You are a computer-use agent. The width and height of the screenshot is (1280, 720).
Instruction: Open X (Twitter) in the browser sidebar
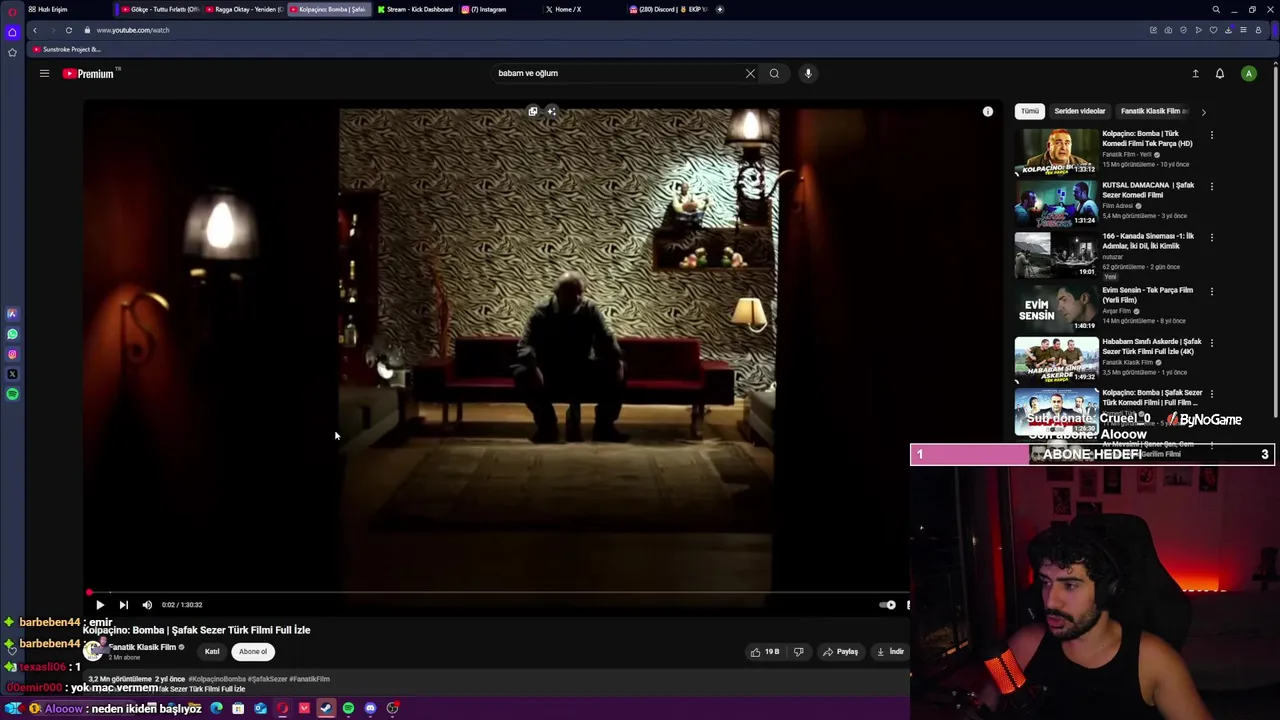click(x=12, y=374)
